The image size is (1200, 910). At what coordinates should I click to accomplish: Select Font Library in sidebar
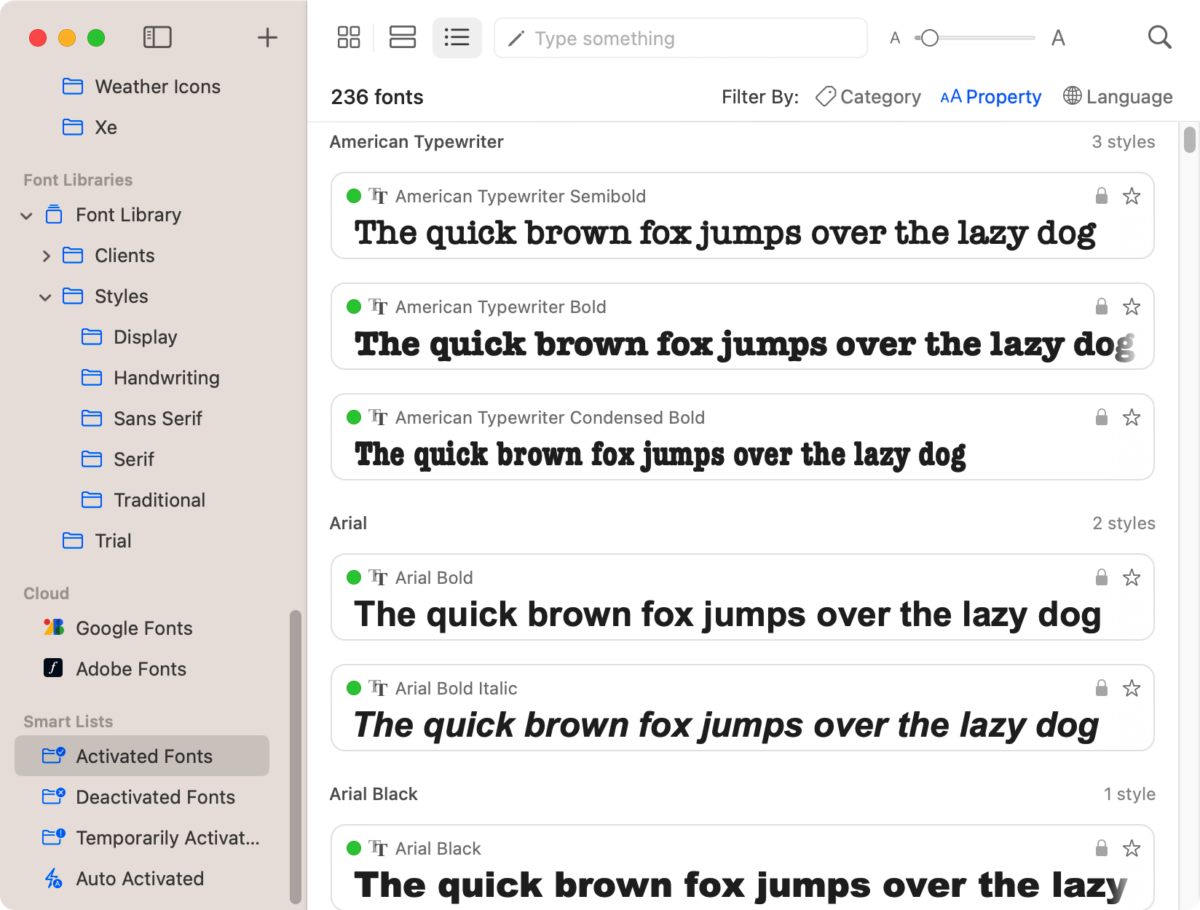pos(113,215)
